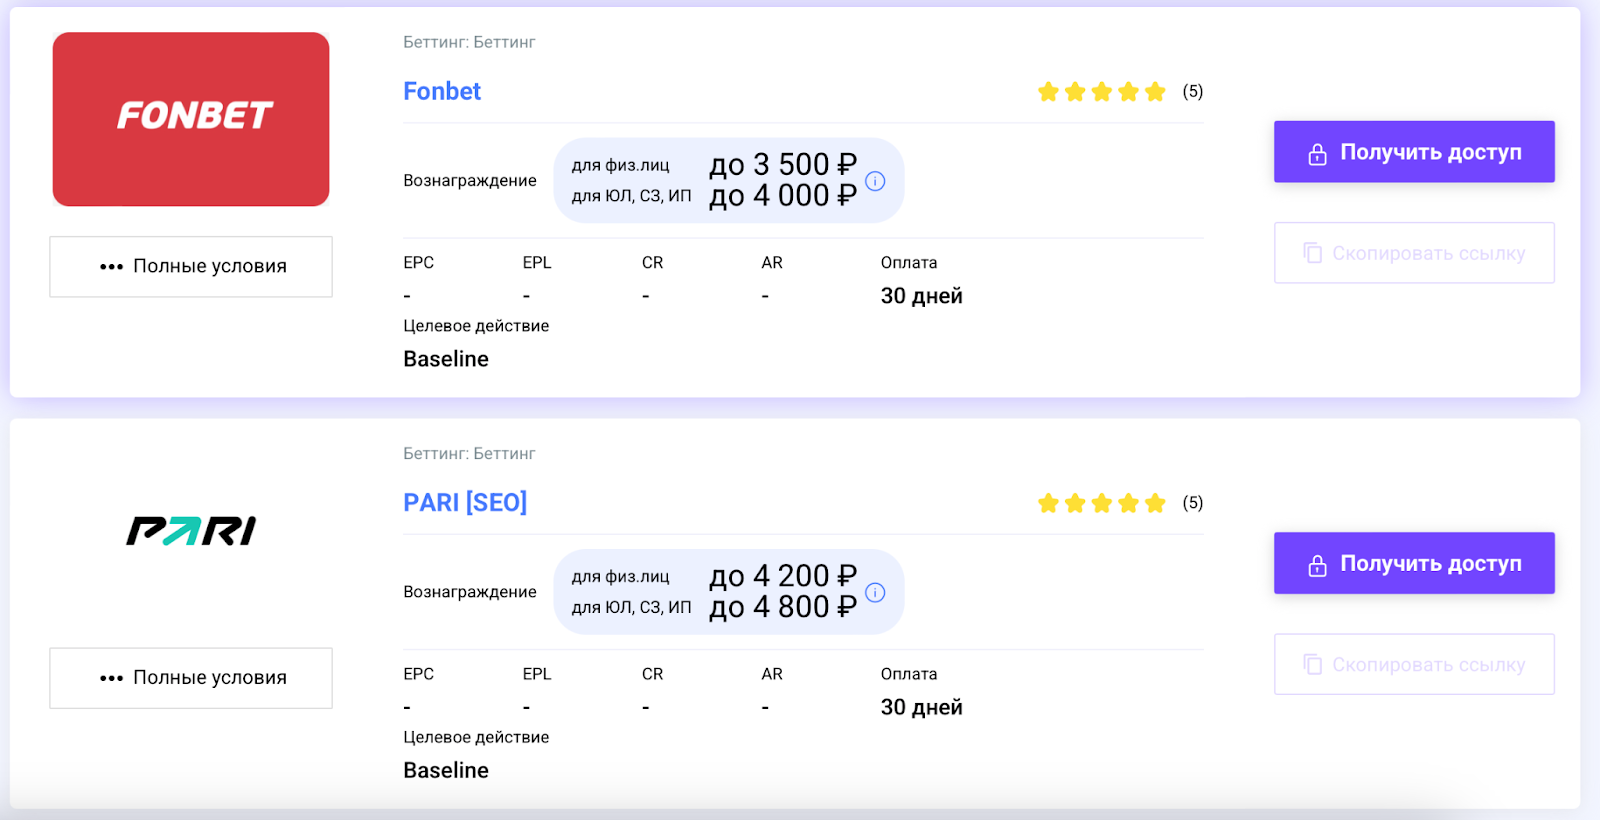Click the Fonbet five-star rating

click(1101, 92)
